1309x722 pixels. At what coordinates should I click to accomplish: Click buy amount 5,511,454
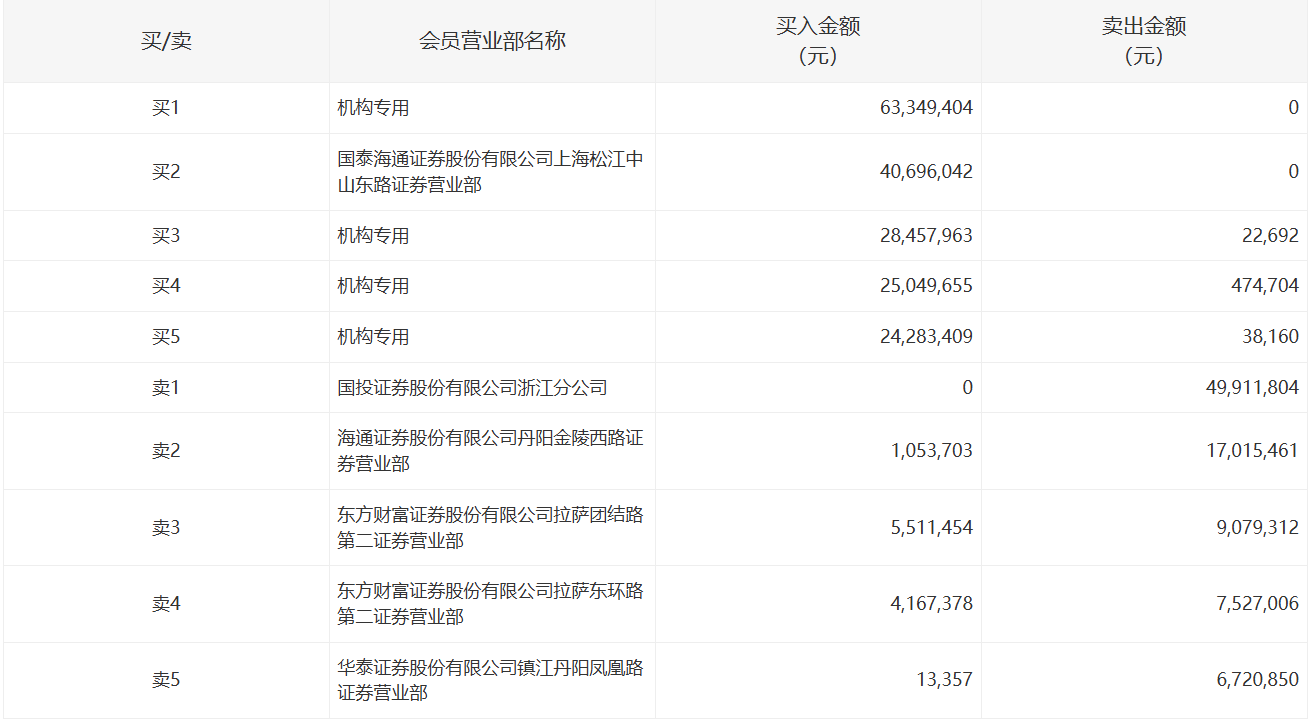[x=932, y=528]
